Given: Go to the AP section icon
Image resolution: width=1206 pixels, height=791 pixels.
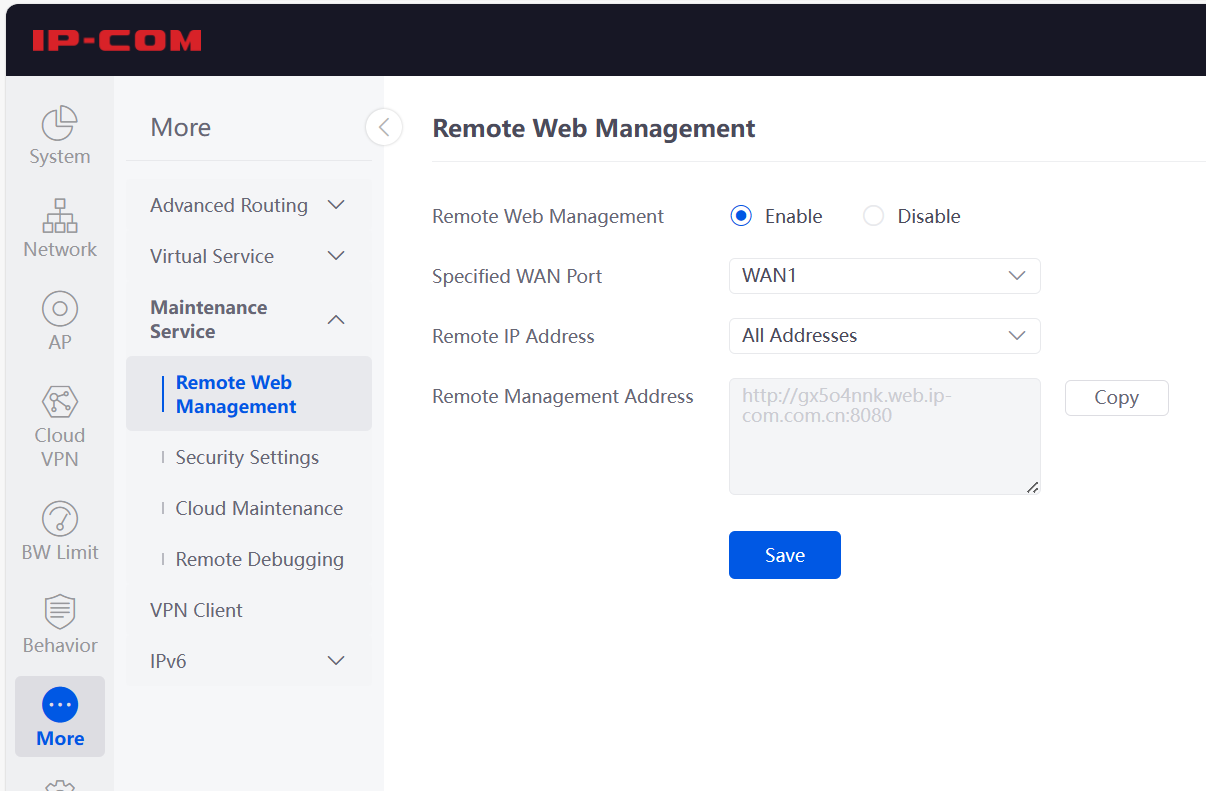Looking at the screenshot, I should point(59,309).
